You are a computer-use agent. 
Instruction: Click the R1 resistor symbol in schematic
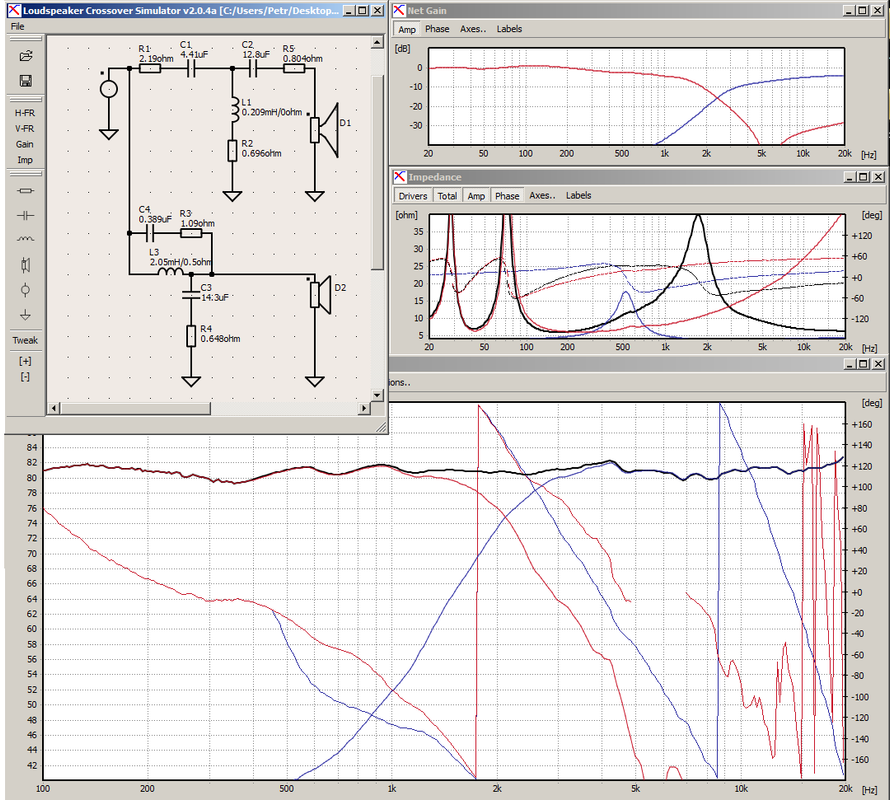tap(150, 69)
